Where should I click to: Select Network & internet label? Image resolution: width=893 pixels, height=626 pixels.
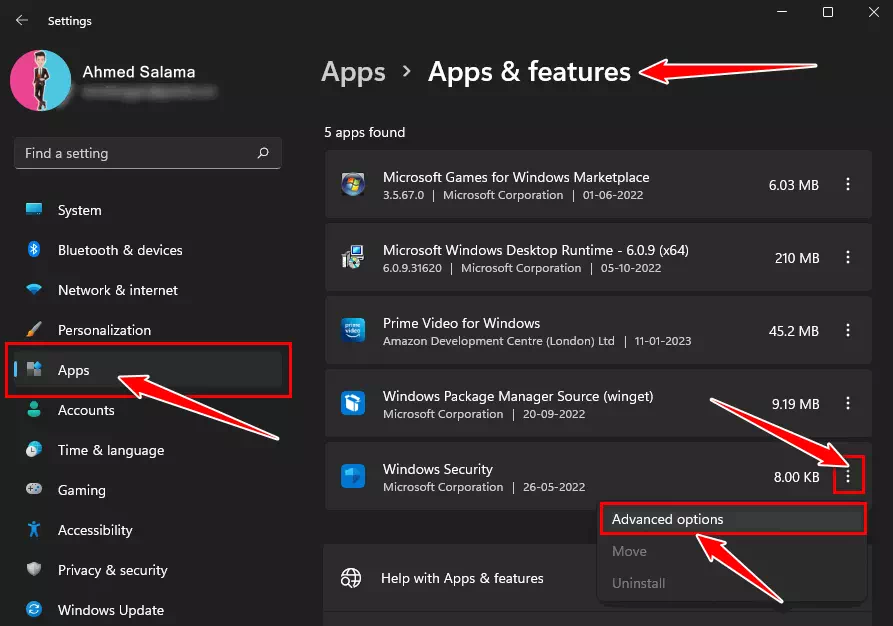[118, 290]
